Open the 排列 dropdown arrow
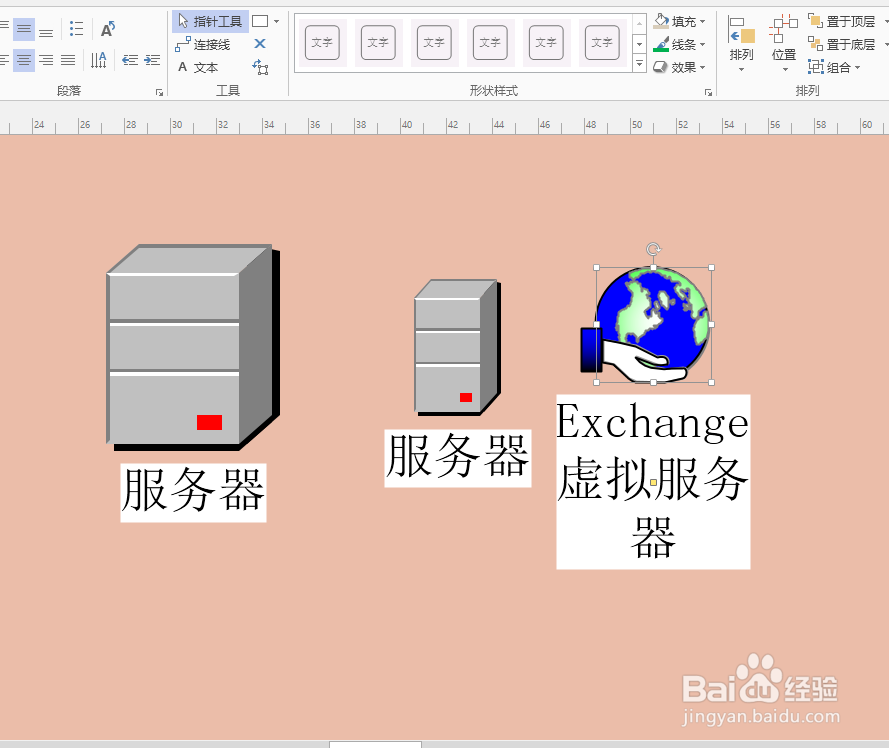Viewport: 889px width, 748px height. pyautogui.click(x=742, y=70)
